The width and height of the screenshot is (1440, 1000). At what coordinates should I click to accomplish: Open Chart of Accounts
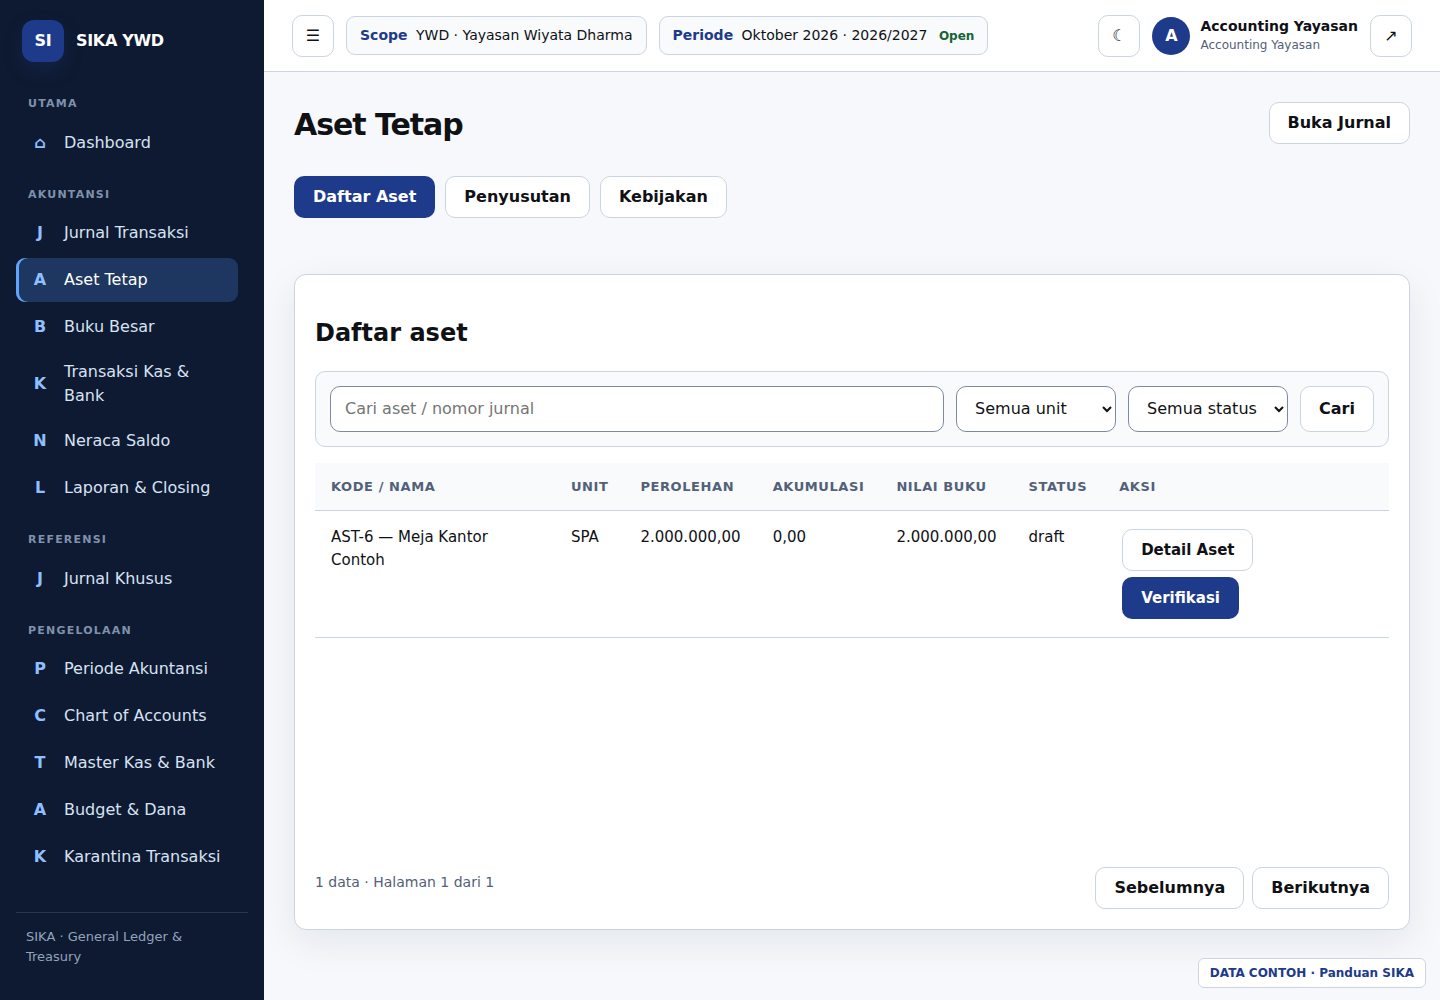tap(127, 715)
